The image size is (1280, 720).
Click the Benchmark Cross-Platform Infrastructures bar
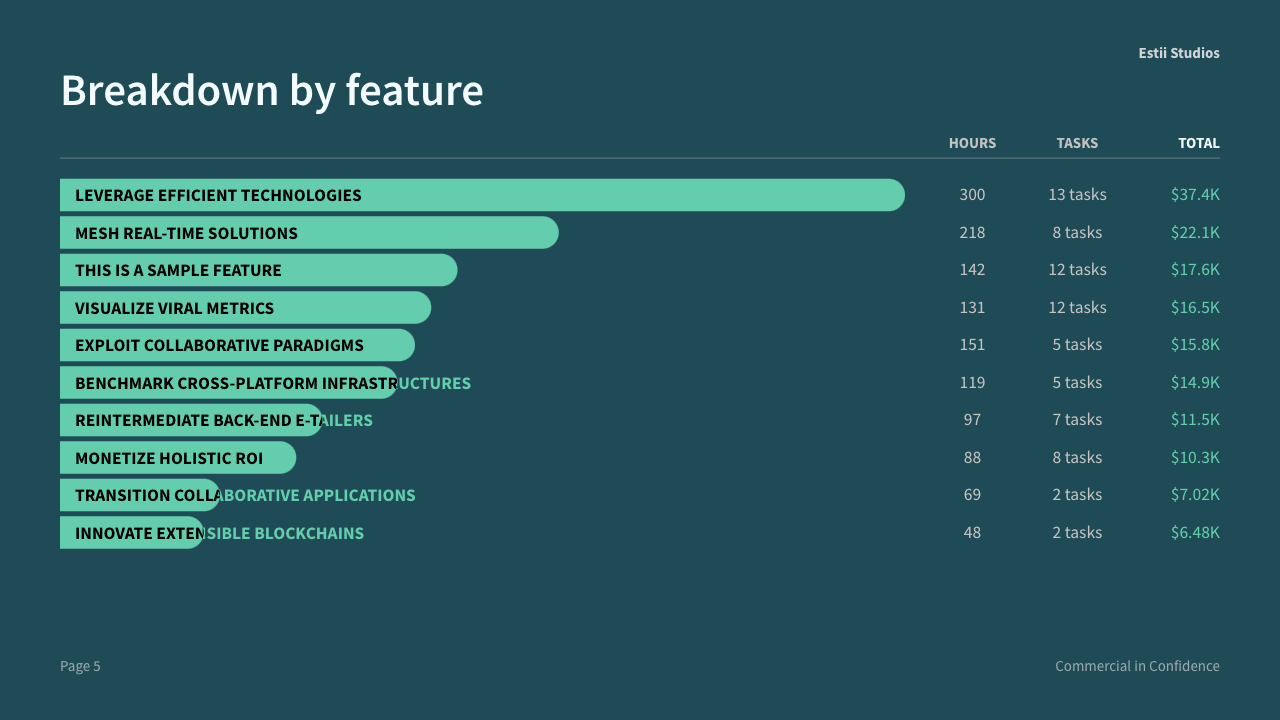[229, 382]
